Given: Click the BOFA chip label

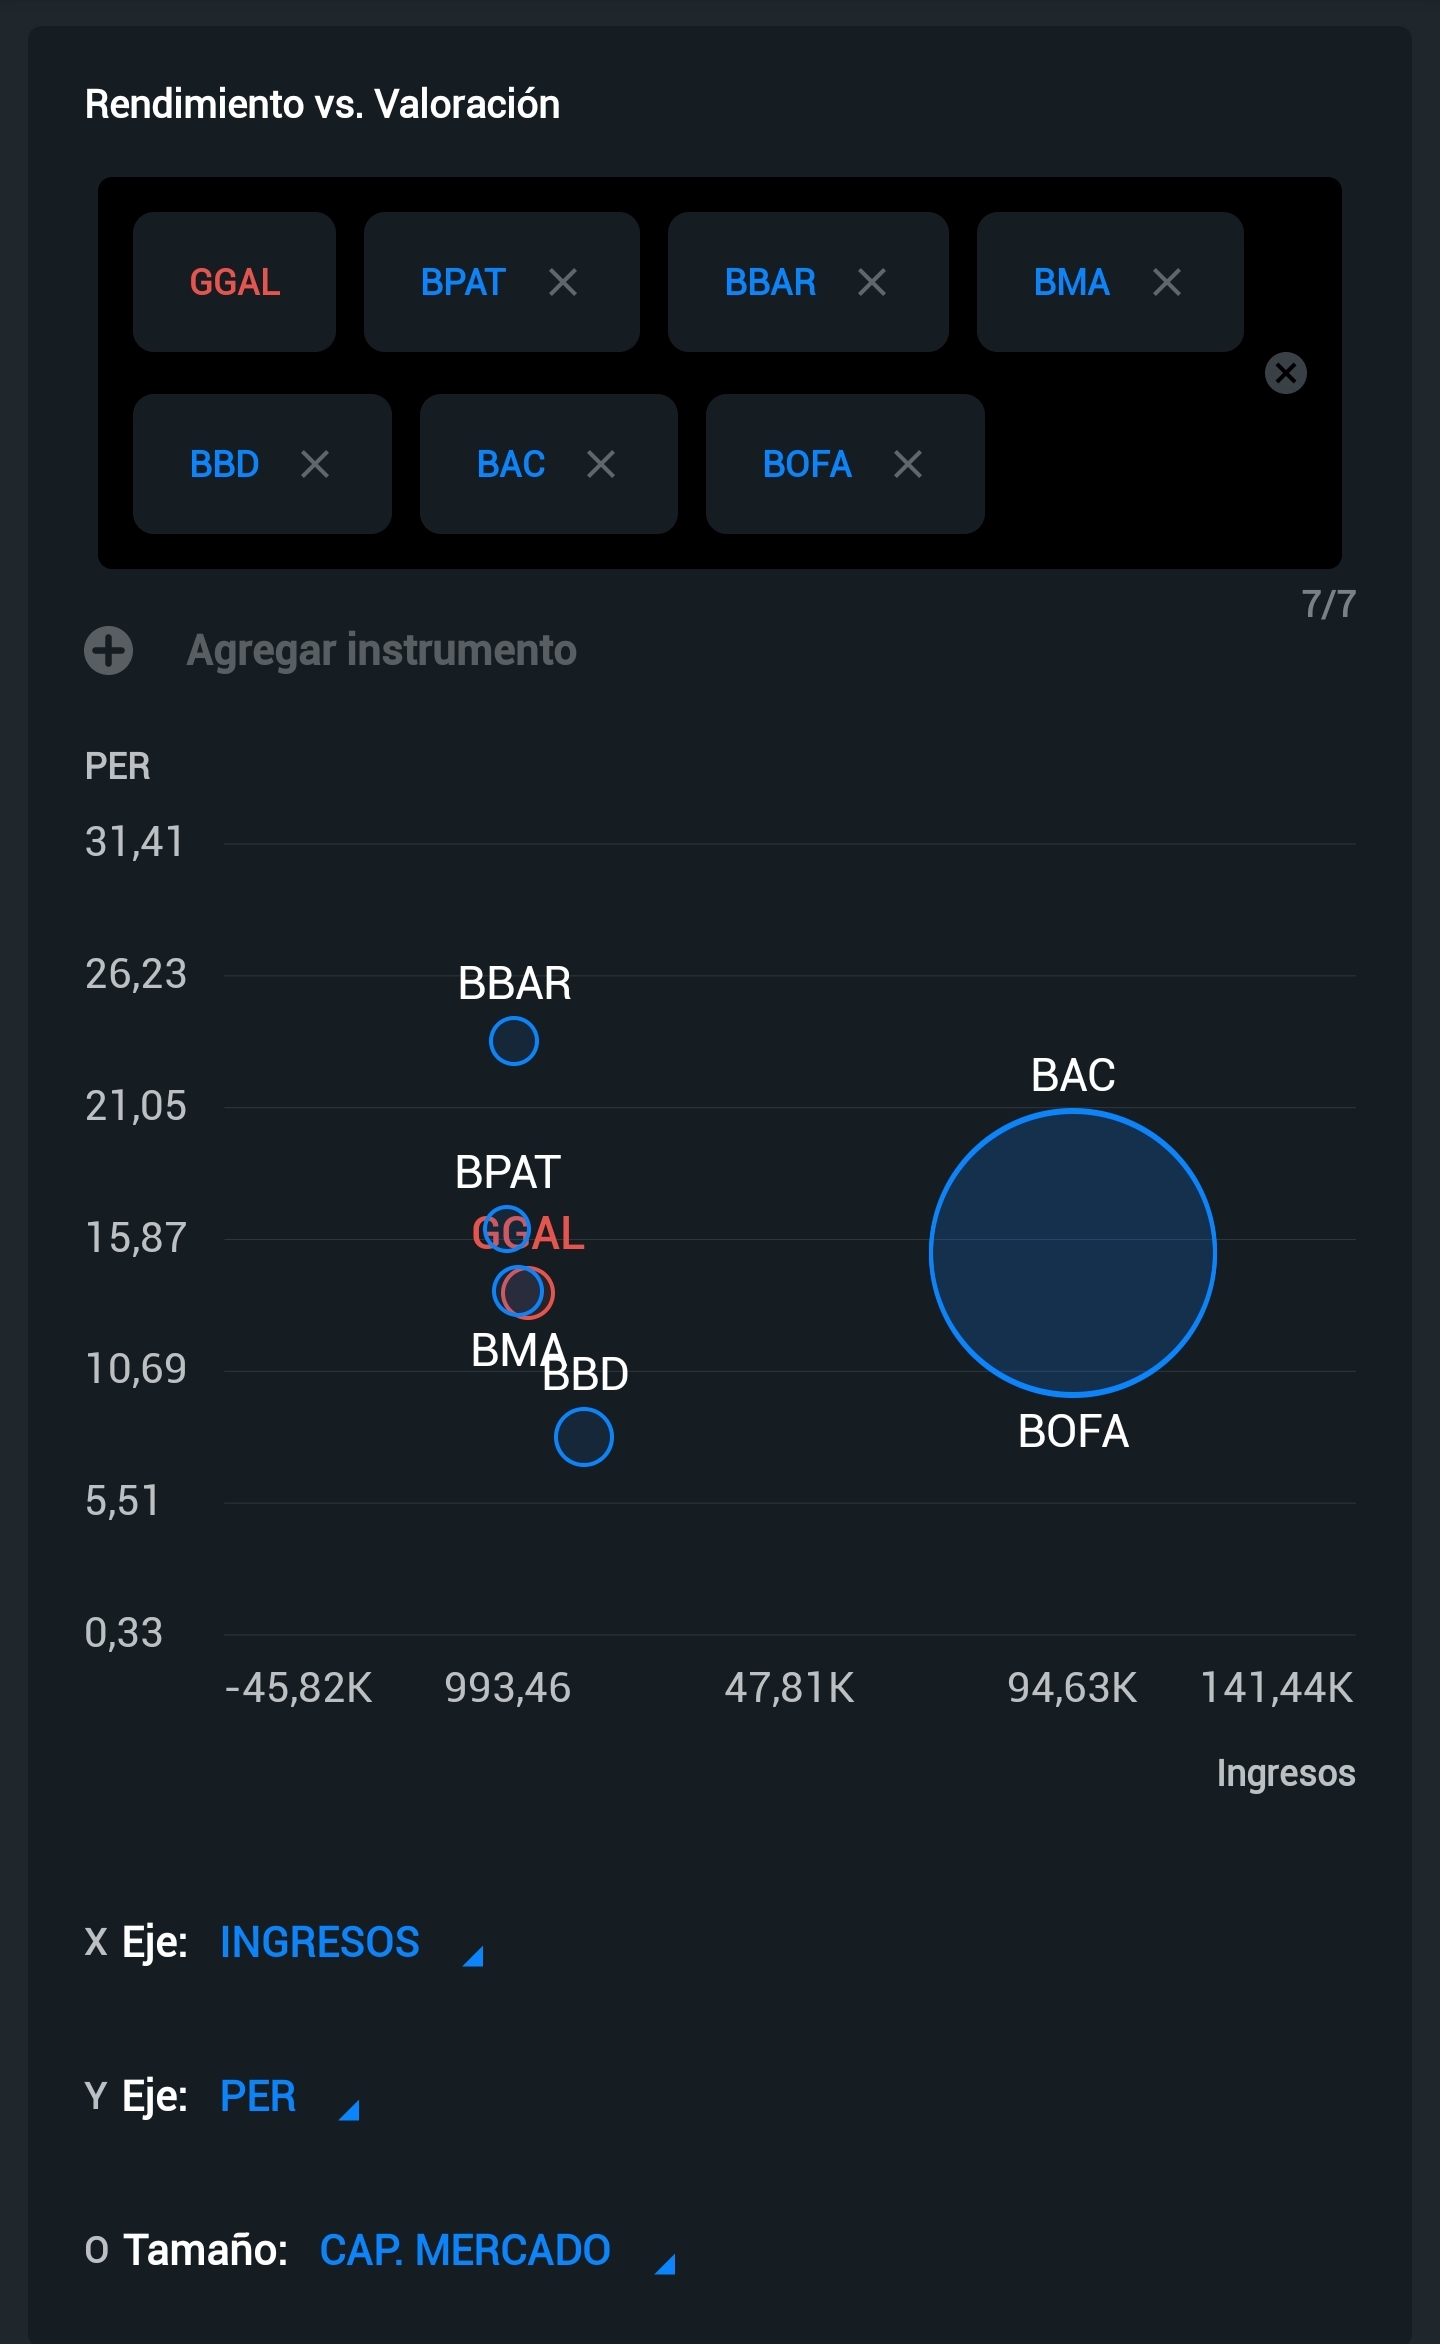Looking at the screenshot, I should [807, 464].
